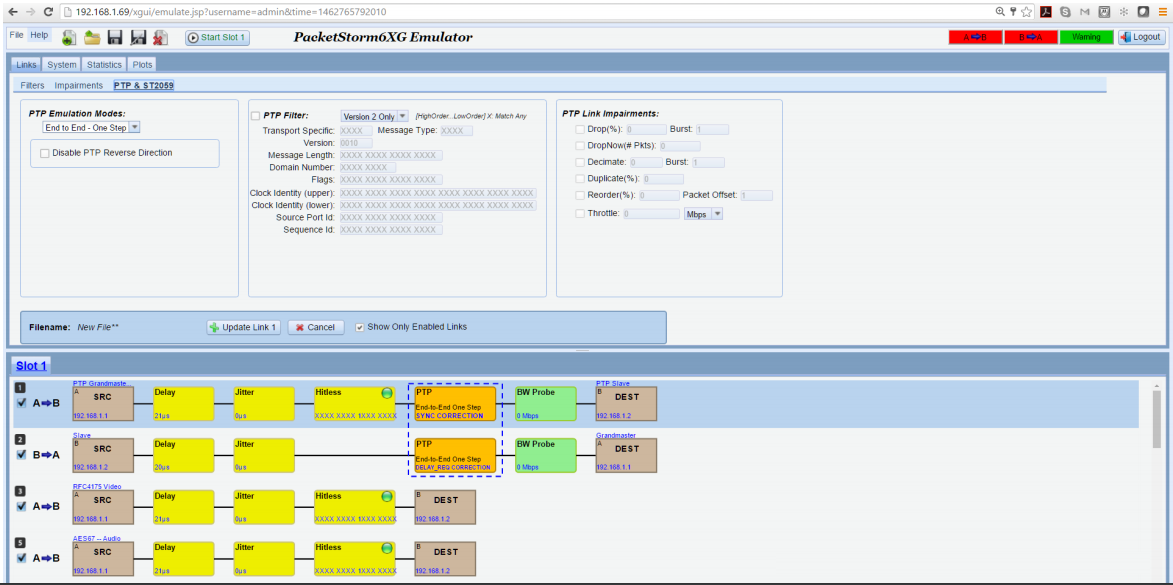This screenshot has width=1173, height=585.
Task: Check the Throttle impairment checkbox
Action: click(x=580, y=213)
